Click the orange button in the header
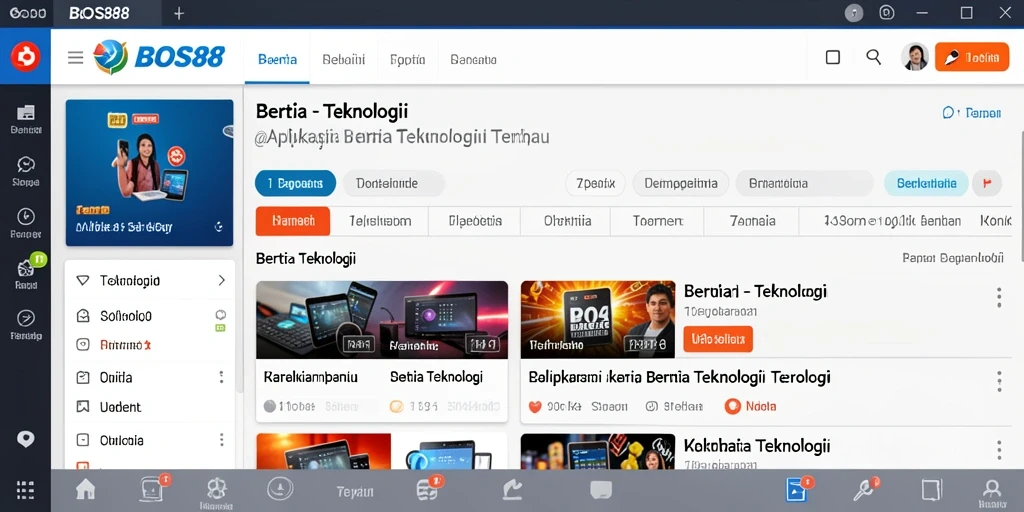The width and height of the screenshot is (1024, 512). pyautogui.click(x=972, y=57)
